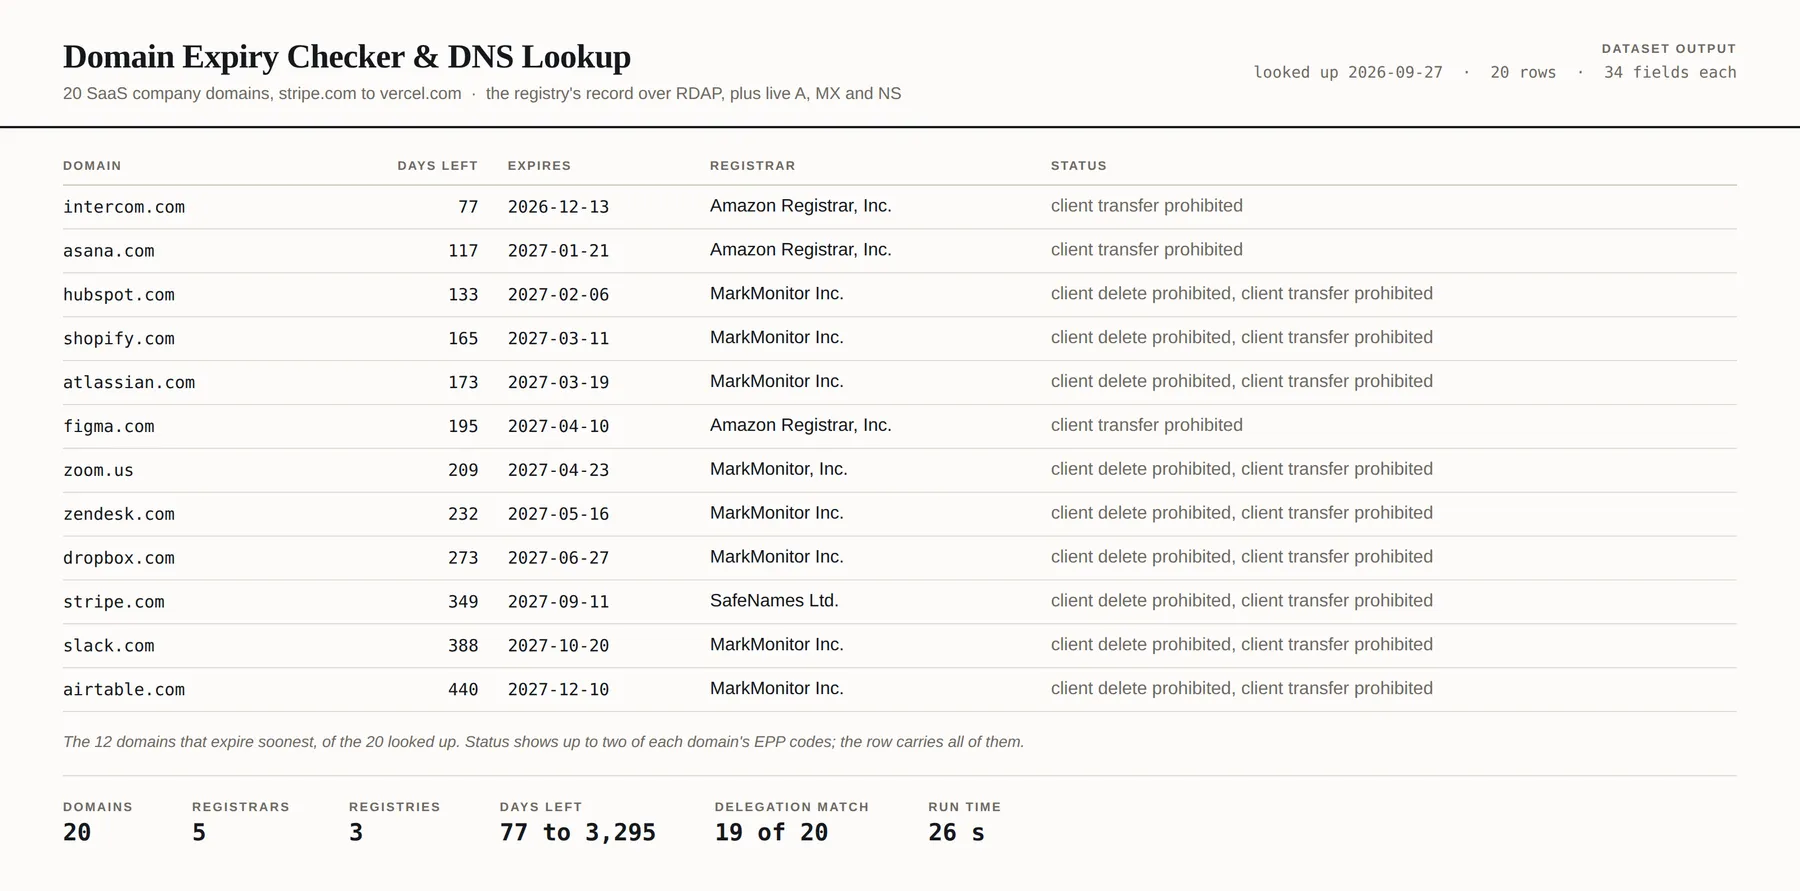Click the 440 days left value
Screen dimensions: 1800x891
[463, 691]
